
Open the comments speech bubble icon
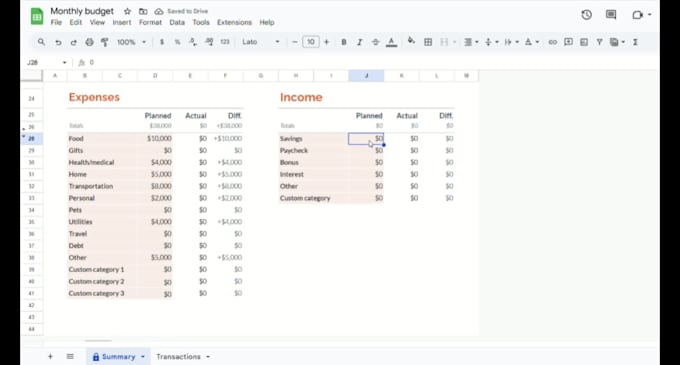click(611, 15)
